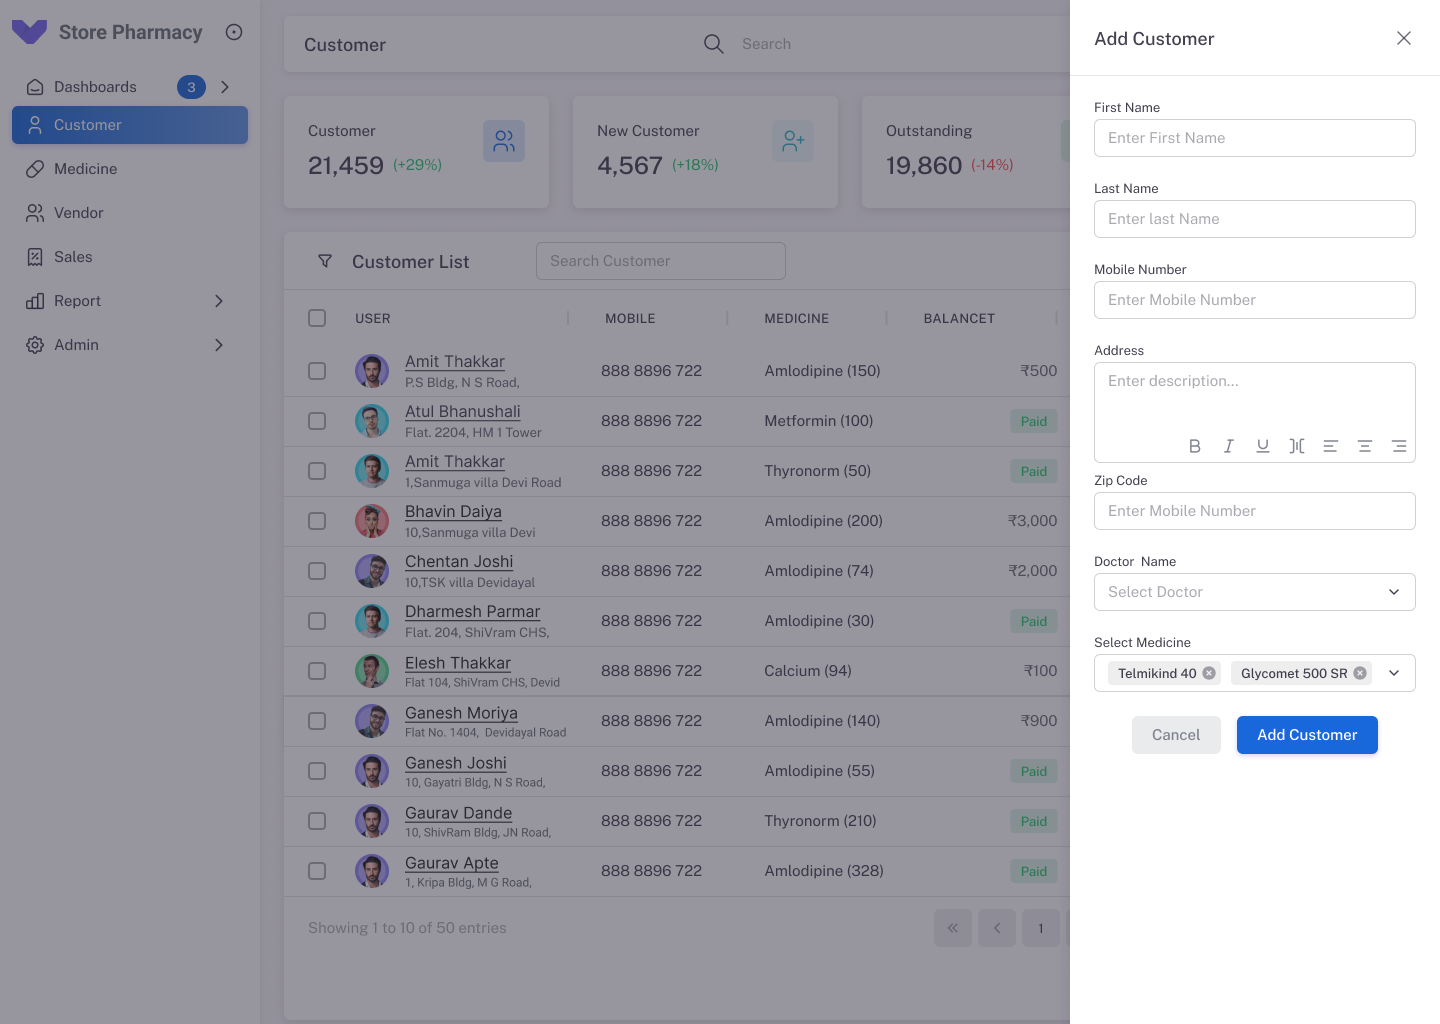Image resolution: width=1440 pixels, height=1024 pixels.
Task: Click the Bold formatting icon in Address
Action: (1194, 446)
